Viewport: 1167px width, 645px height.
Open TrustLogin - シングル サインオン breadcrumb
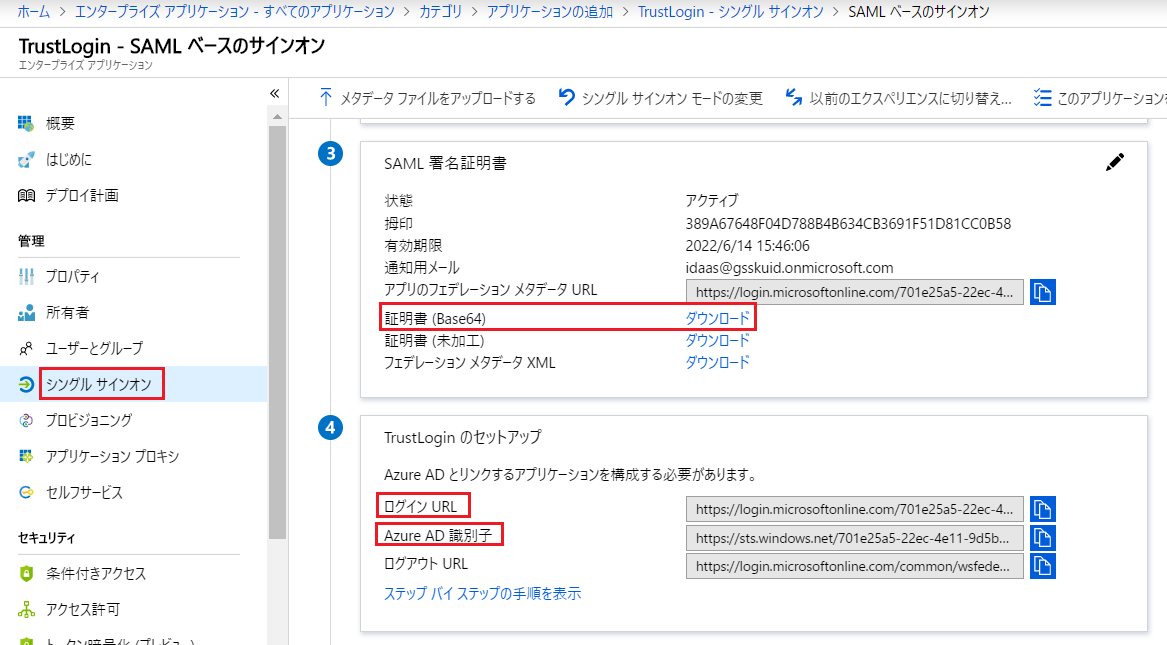pos(731,12)
